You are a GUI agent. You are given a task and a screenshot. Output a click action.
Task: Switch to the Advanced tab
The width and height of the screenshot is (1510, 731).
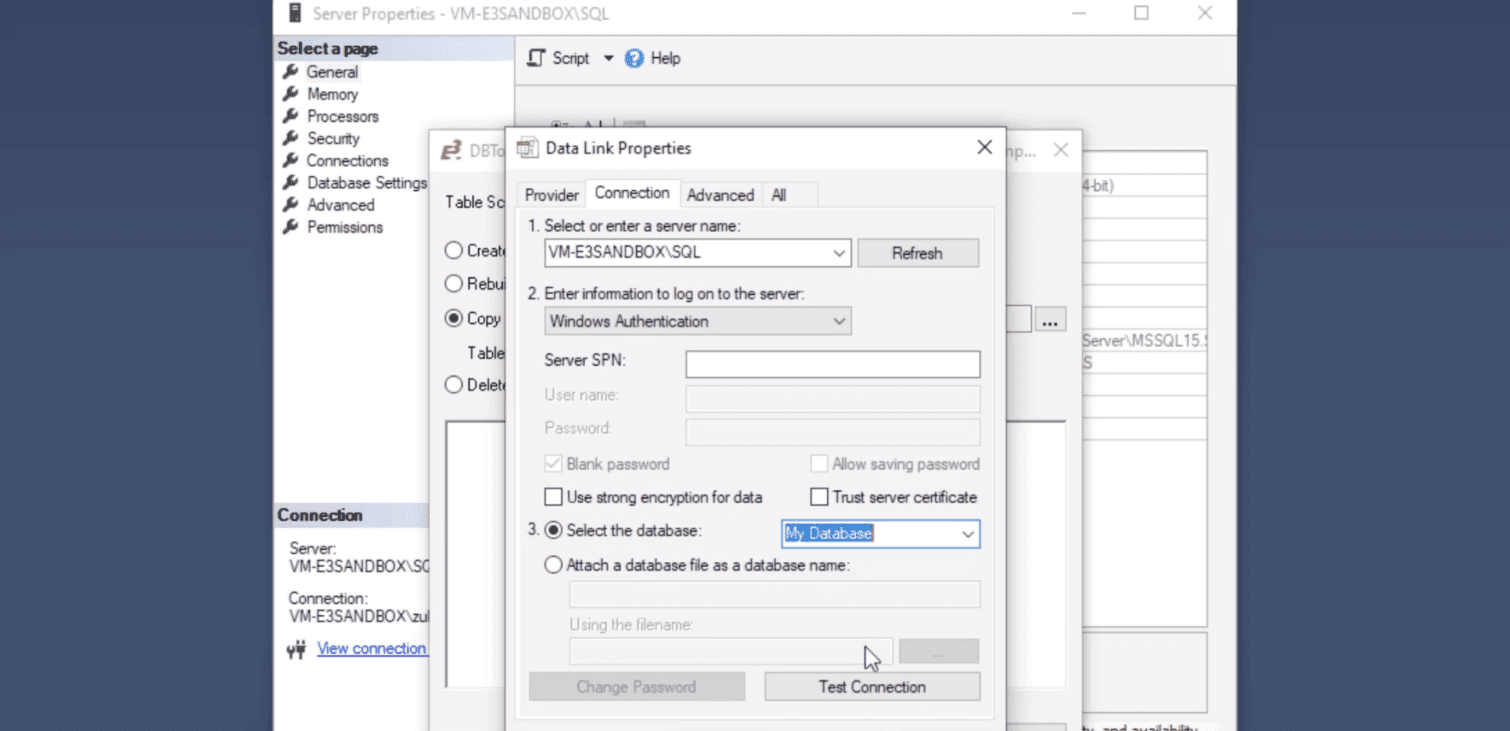point(720,195)
